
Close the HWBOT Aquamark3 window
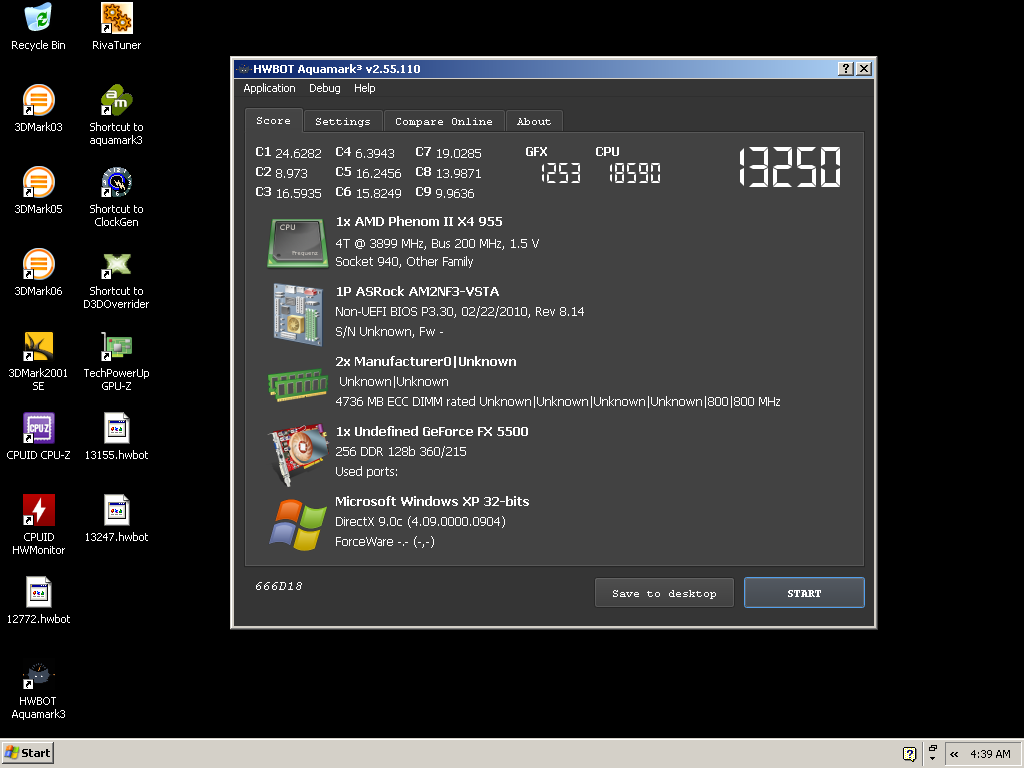coord(863,69)
